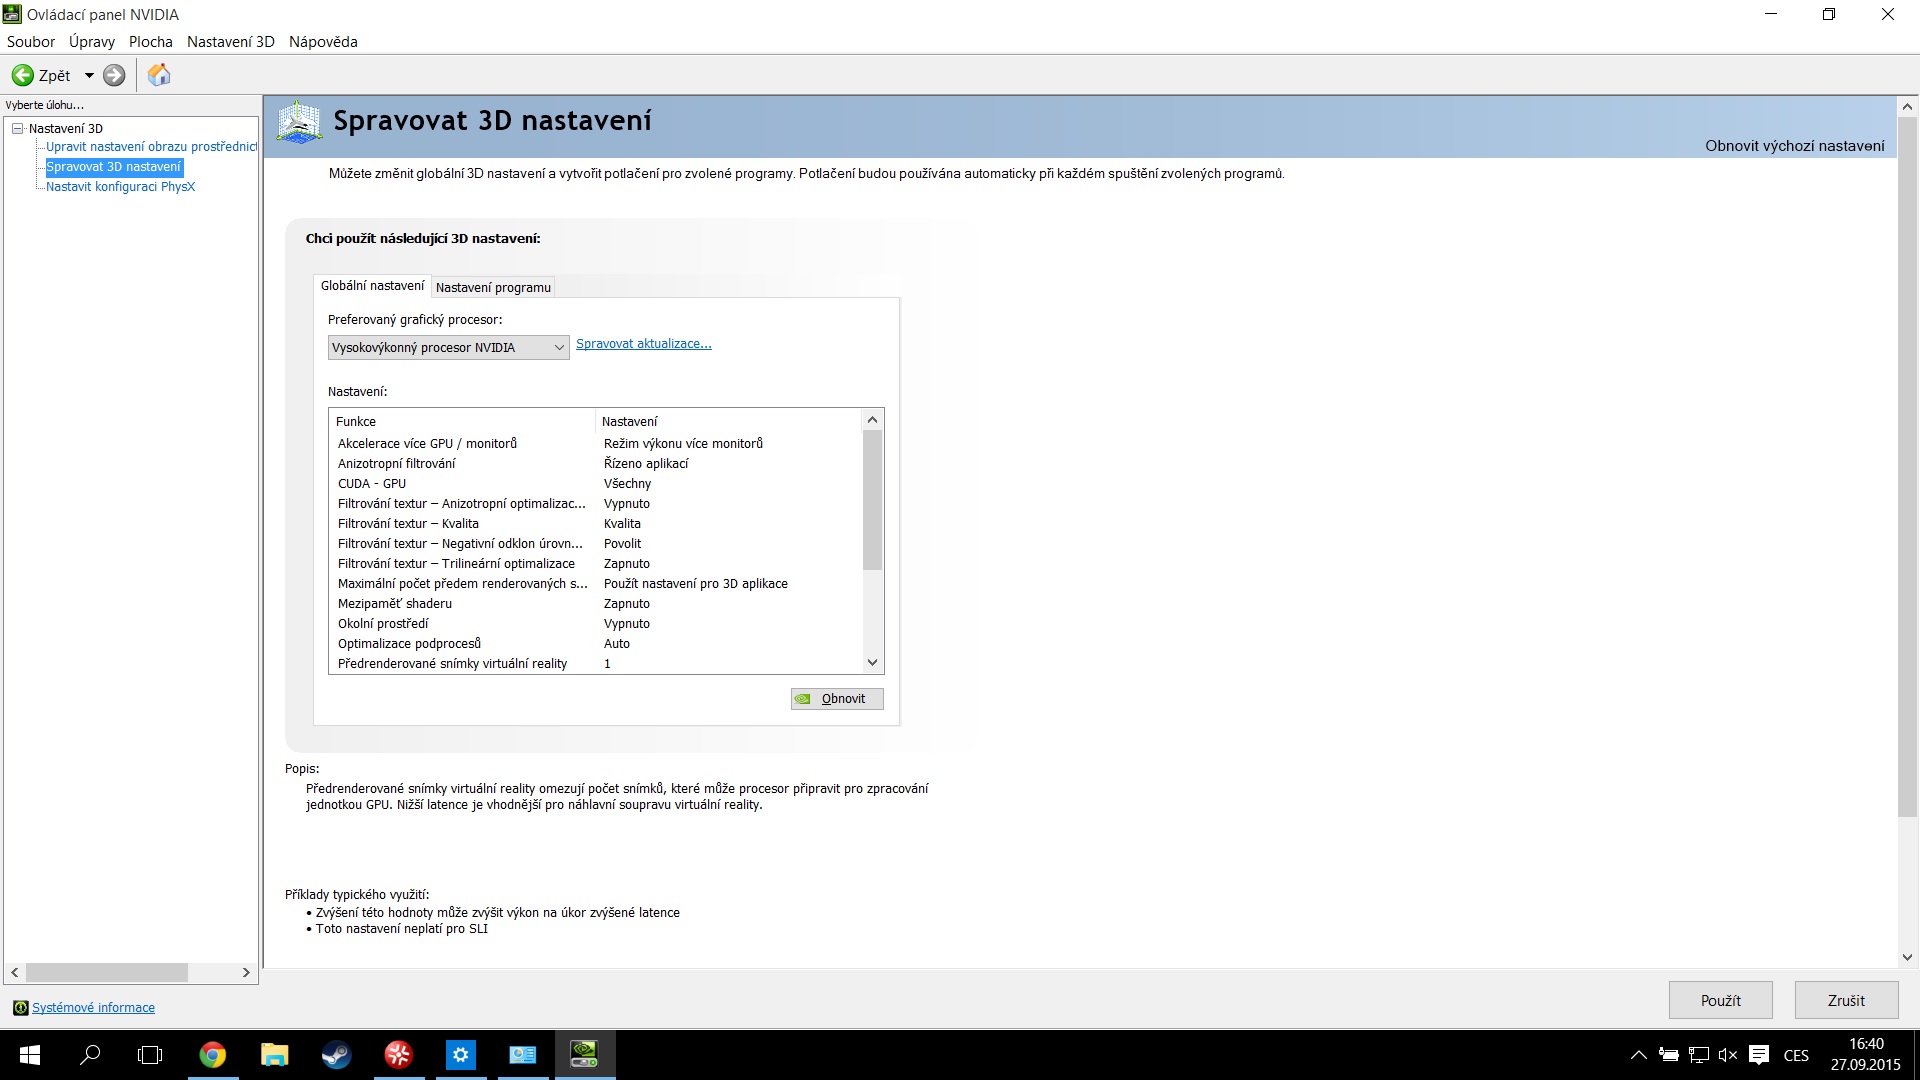Click the NVIDIA icon in the taskbar

click(x=584, y=1054)
